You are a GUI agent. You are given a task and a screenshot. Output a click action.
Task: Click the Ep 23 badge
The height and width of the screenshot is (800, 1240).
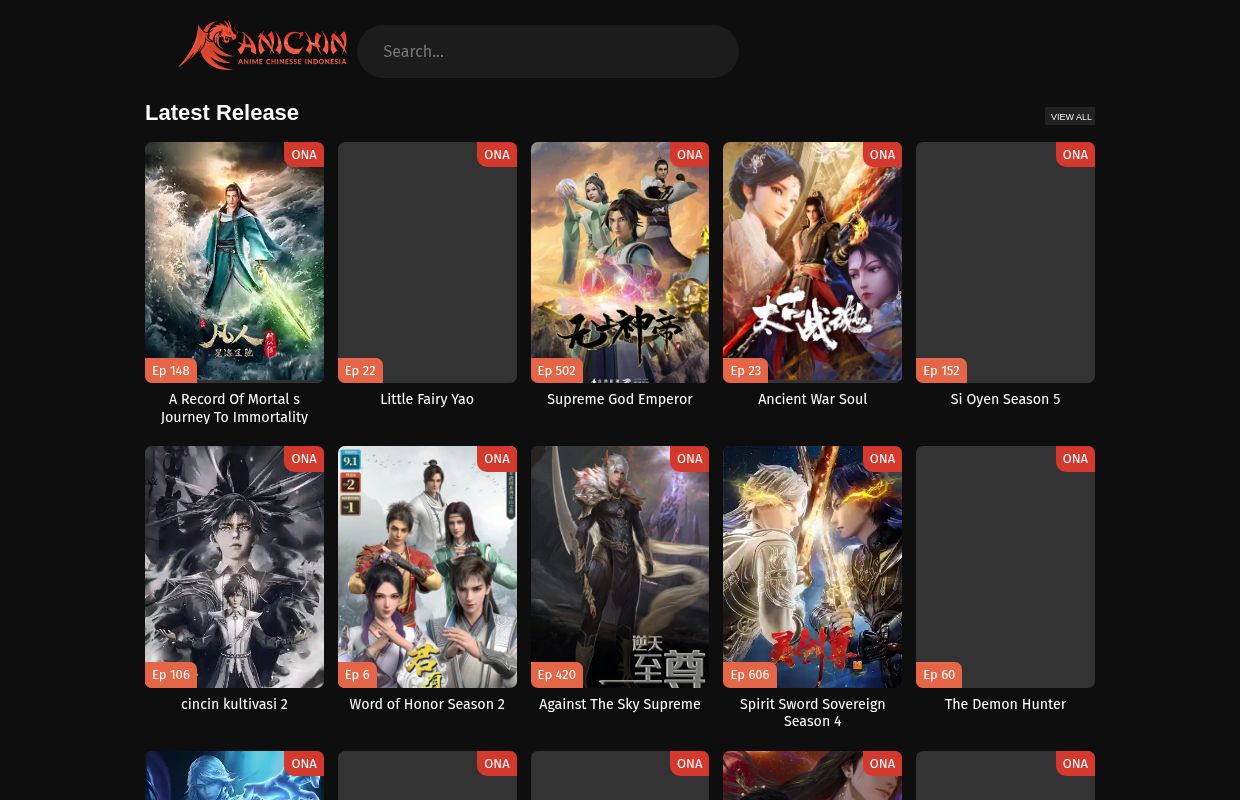(x=746, y=370)
